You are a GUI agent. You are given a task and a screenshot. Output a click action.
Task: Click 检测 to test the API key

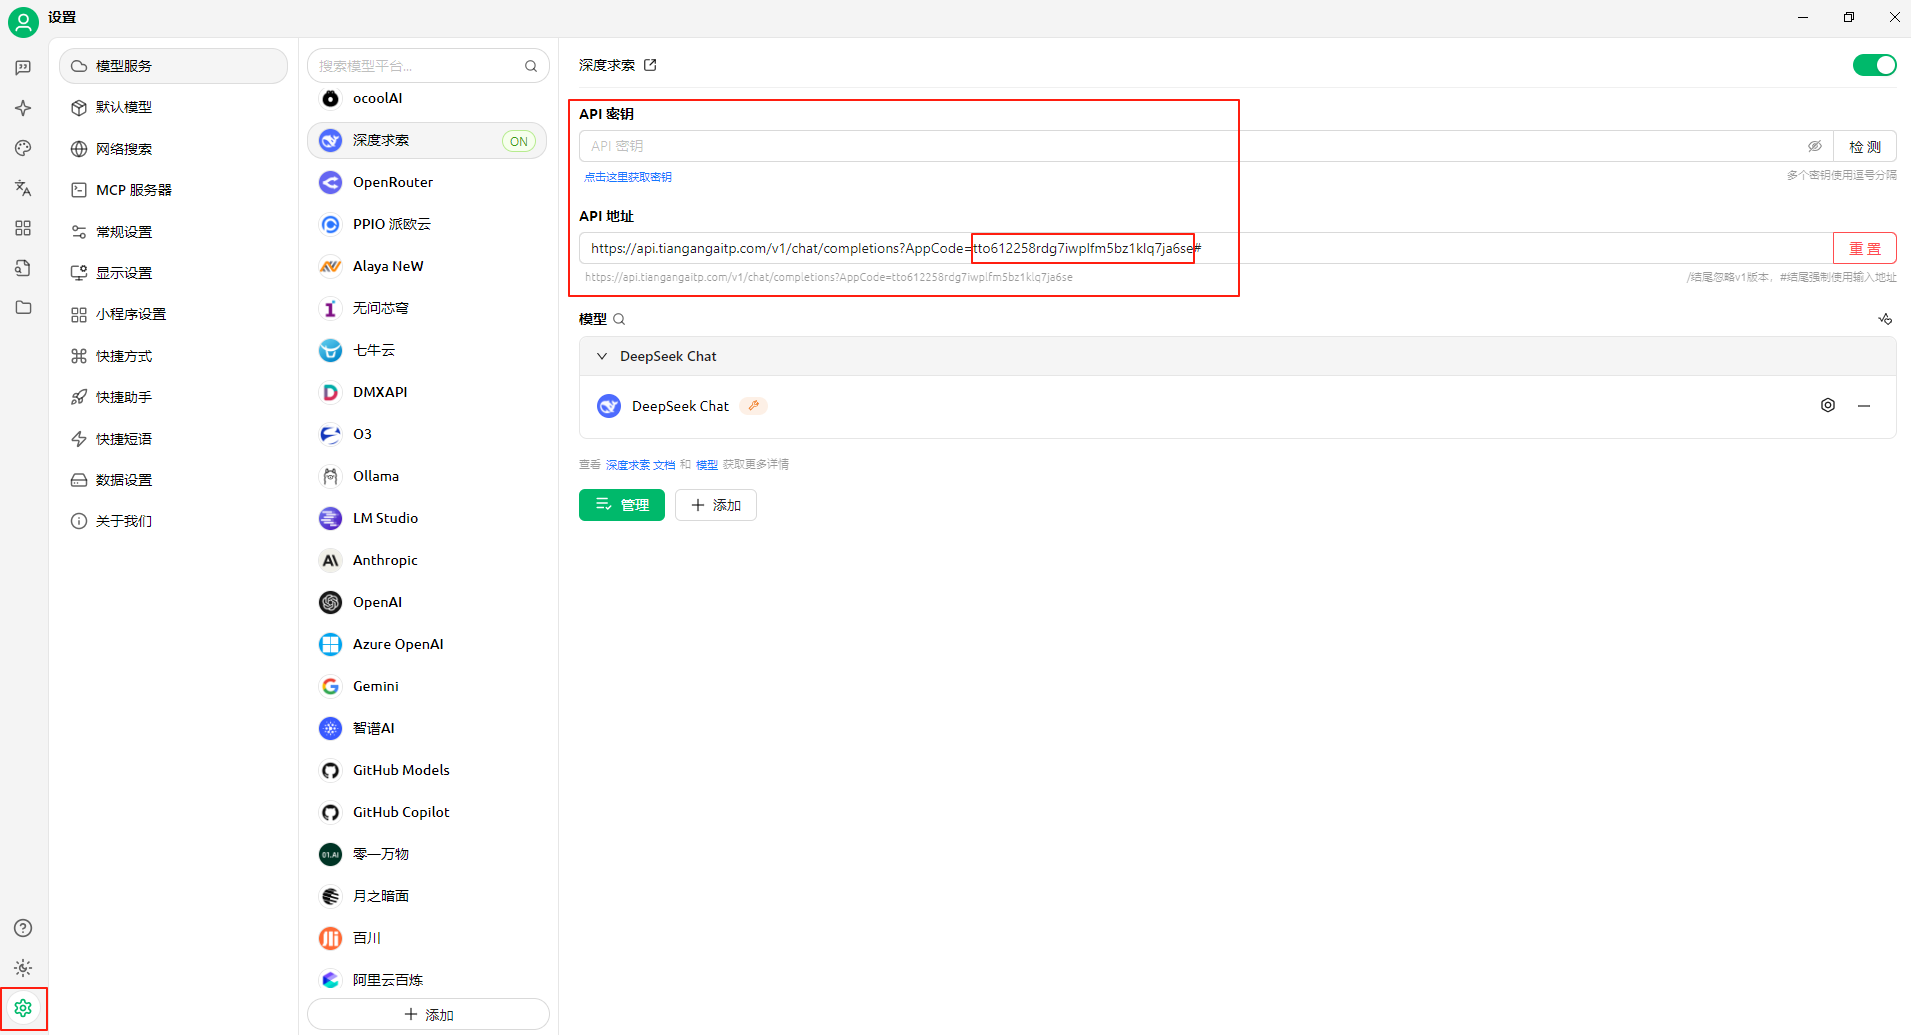tap(1864, 145)
